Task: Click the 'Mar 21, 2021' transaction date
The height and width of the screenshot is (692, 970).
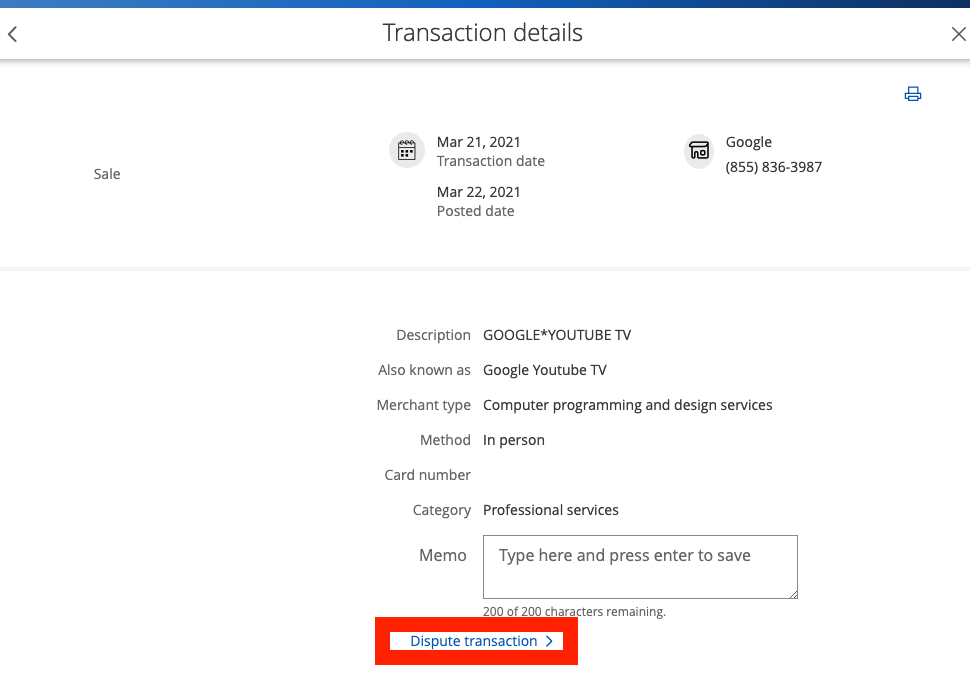Action: pyautogui.click(x=479, y=142)
